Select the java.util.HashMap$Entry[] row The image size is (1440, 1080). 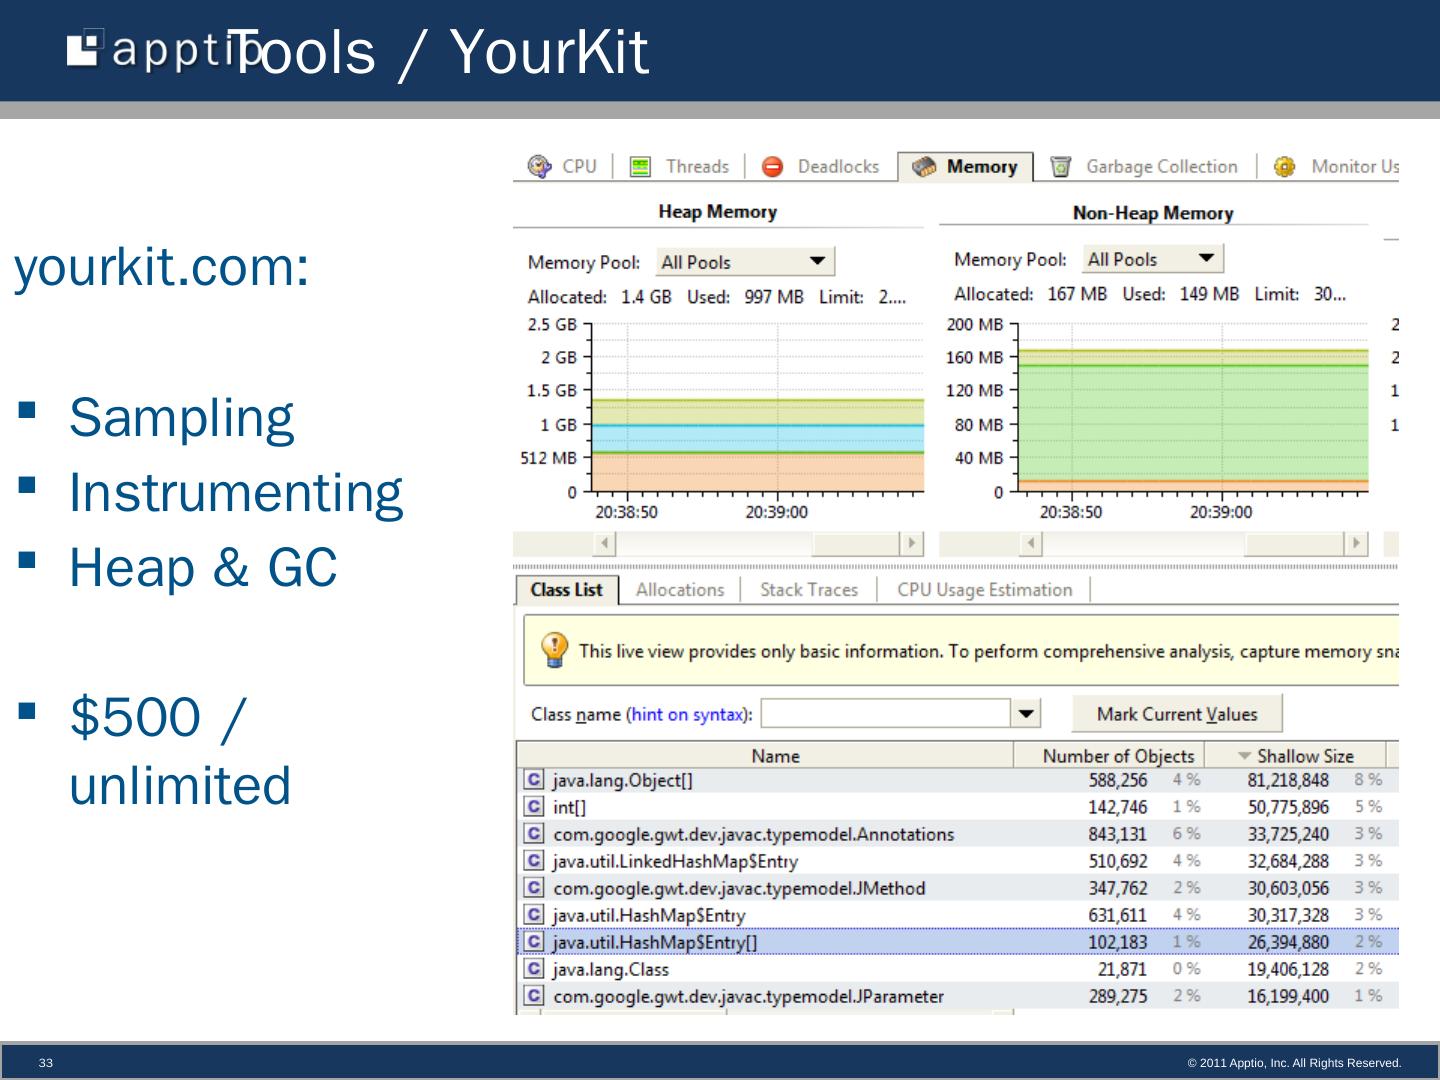pos(957,942)
